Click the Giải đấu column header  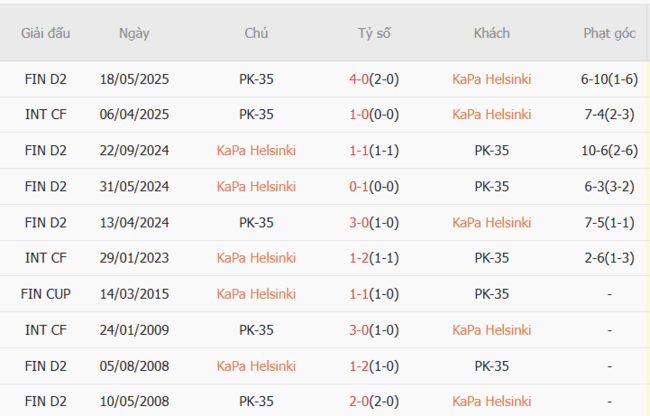click(x=46, y=33)
